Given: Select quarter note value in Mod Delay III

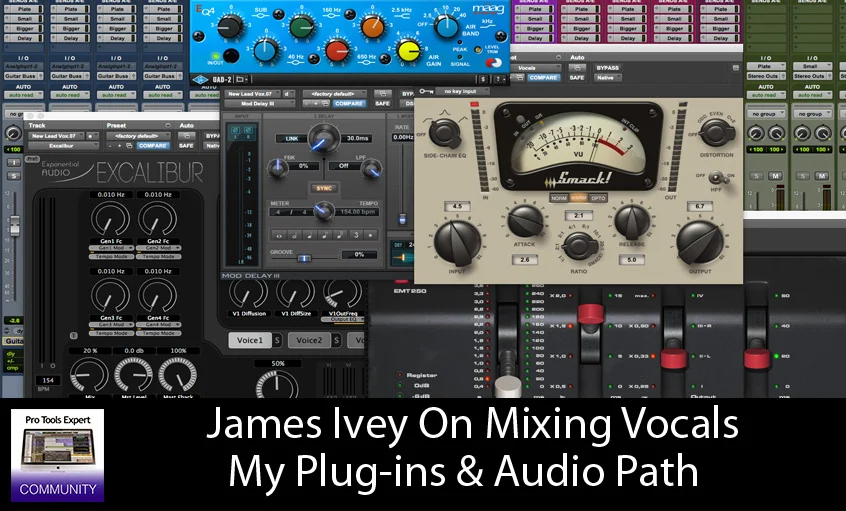Looking at the screenshot, I should click(x=309, y=235).
